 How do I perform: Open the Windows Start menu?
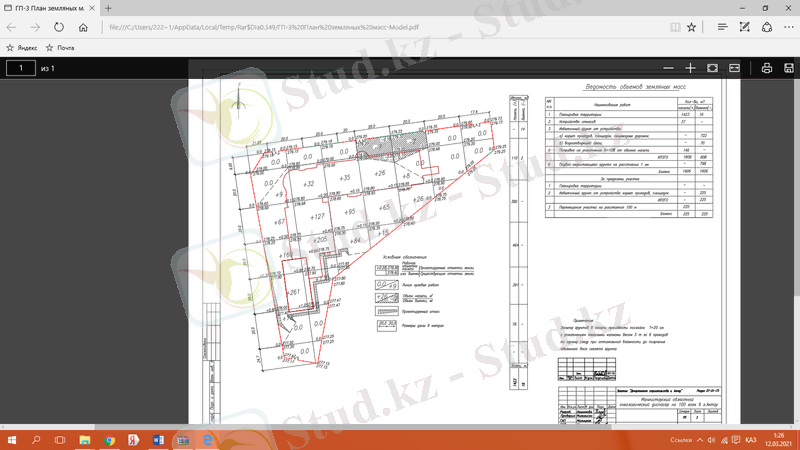click(11, 440)
